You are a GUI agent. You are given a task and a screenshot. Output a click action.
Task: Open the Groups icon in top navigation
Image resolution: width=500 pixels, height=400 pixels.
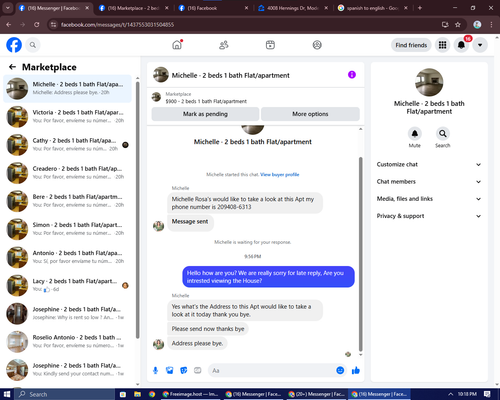coord(317,45)
